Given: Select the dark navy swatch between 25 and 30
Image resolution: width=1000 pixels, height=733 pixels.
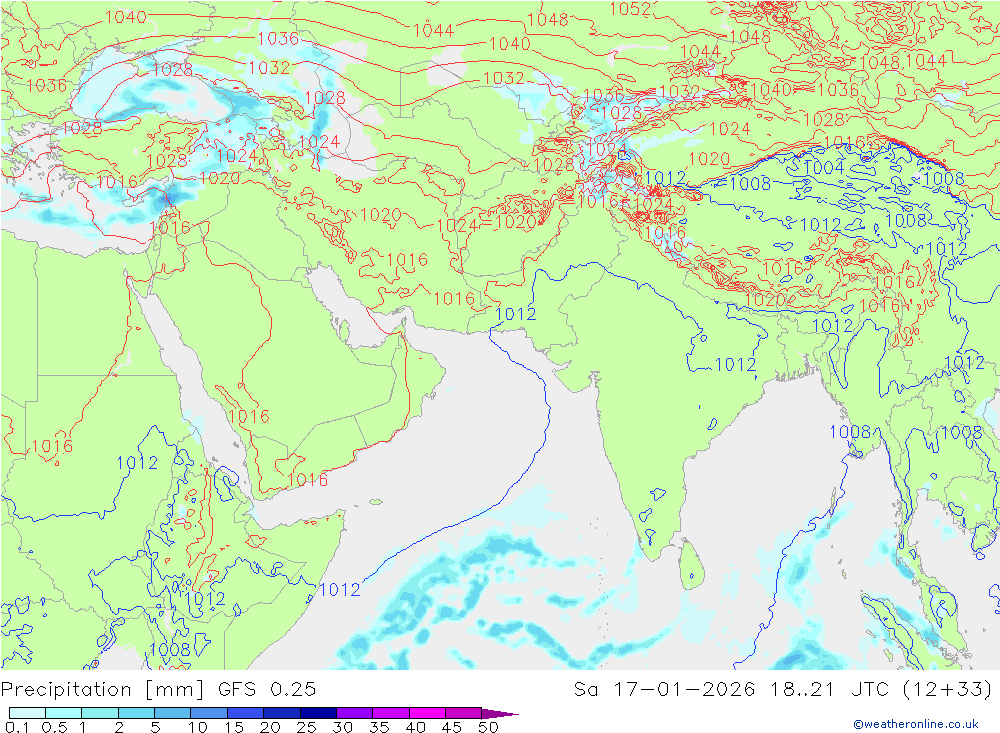Looking at the screenshot, I should pyautogui.click(x=318, y=713).
